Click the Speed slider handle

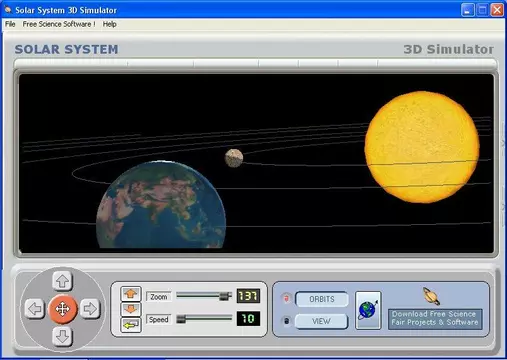[181, 319]
